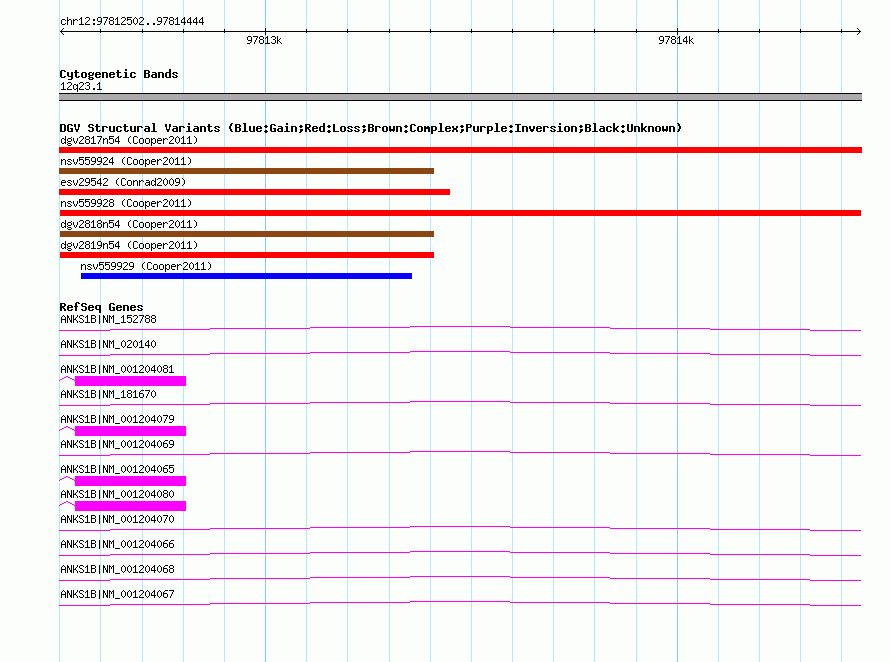890x662 pixels.
Task: Open the ANKS1B|NM_001204069 transcript label
Action: (x=117, y=445)
